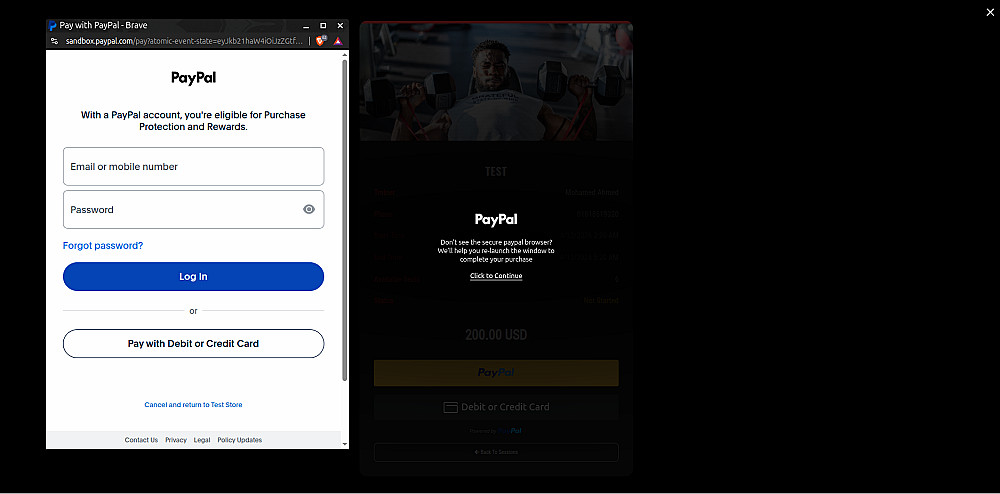Click the Brave Rewards triangle icon
This screenshot has height=494, width=1000.
pyautogui.click(x=337, y=41)
